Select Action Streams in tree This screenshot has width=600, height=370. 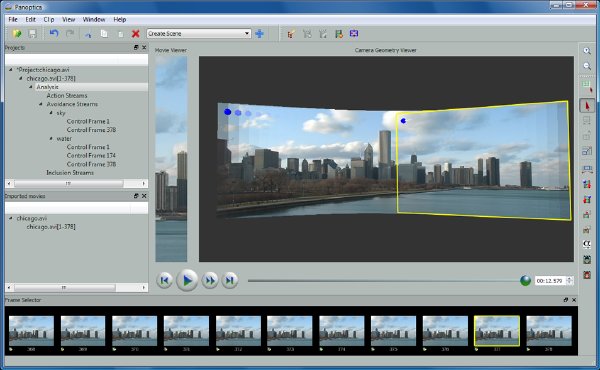tap(67, 96)
